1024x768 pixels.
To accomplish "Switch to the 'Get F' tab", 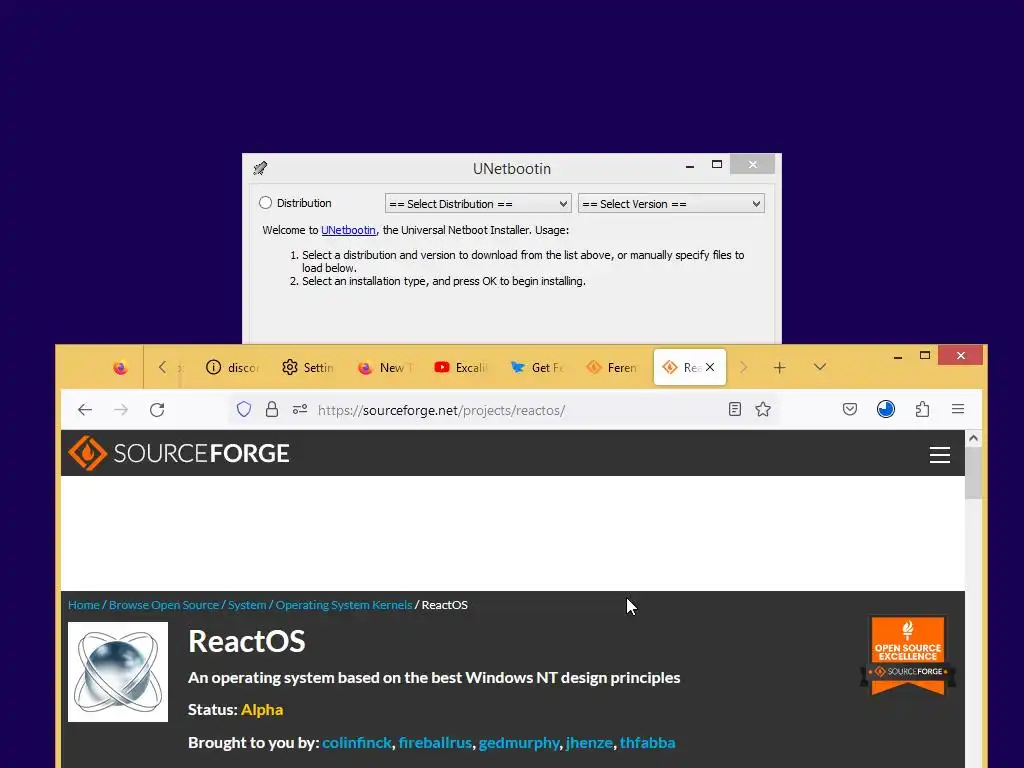I will tap(537, 368).
